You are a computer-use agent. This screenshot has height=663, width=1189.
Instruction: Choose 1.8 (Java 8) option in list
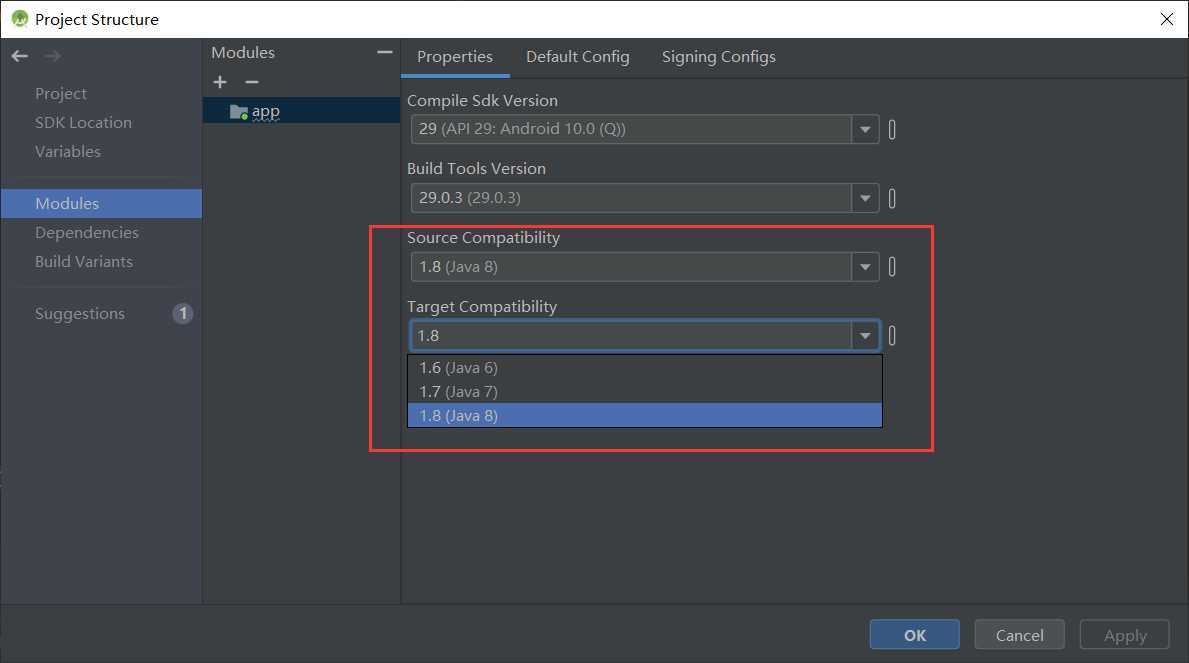coord(645,416)
